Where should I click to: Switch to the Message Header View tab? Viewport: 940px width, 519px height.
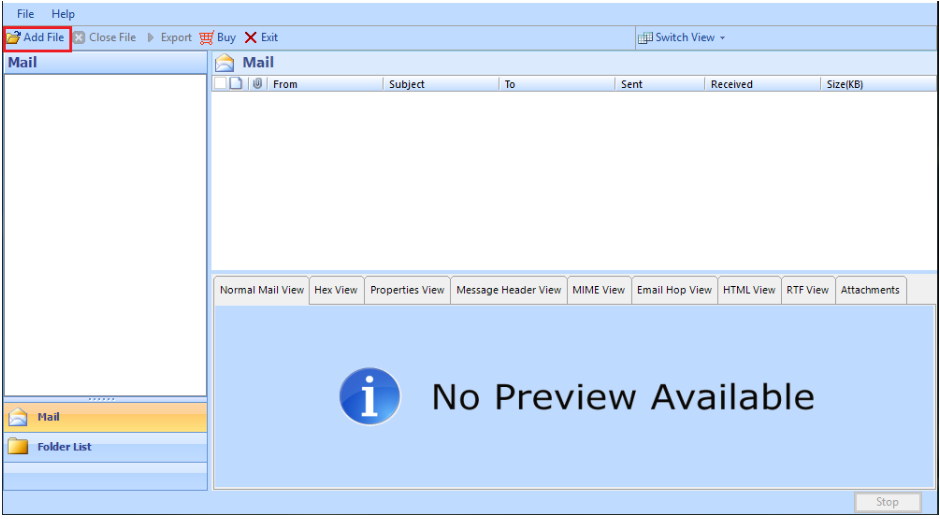point(509,290)
